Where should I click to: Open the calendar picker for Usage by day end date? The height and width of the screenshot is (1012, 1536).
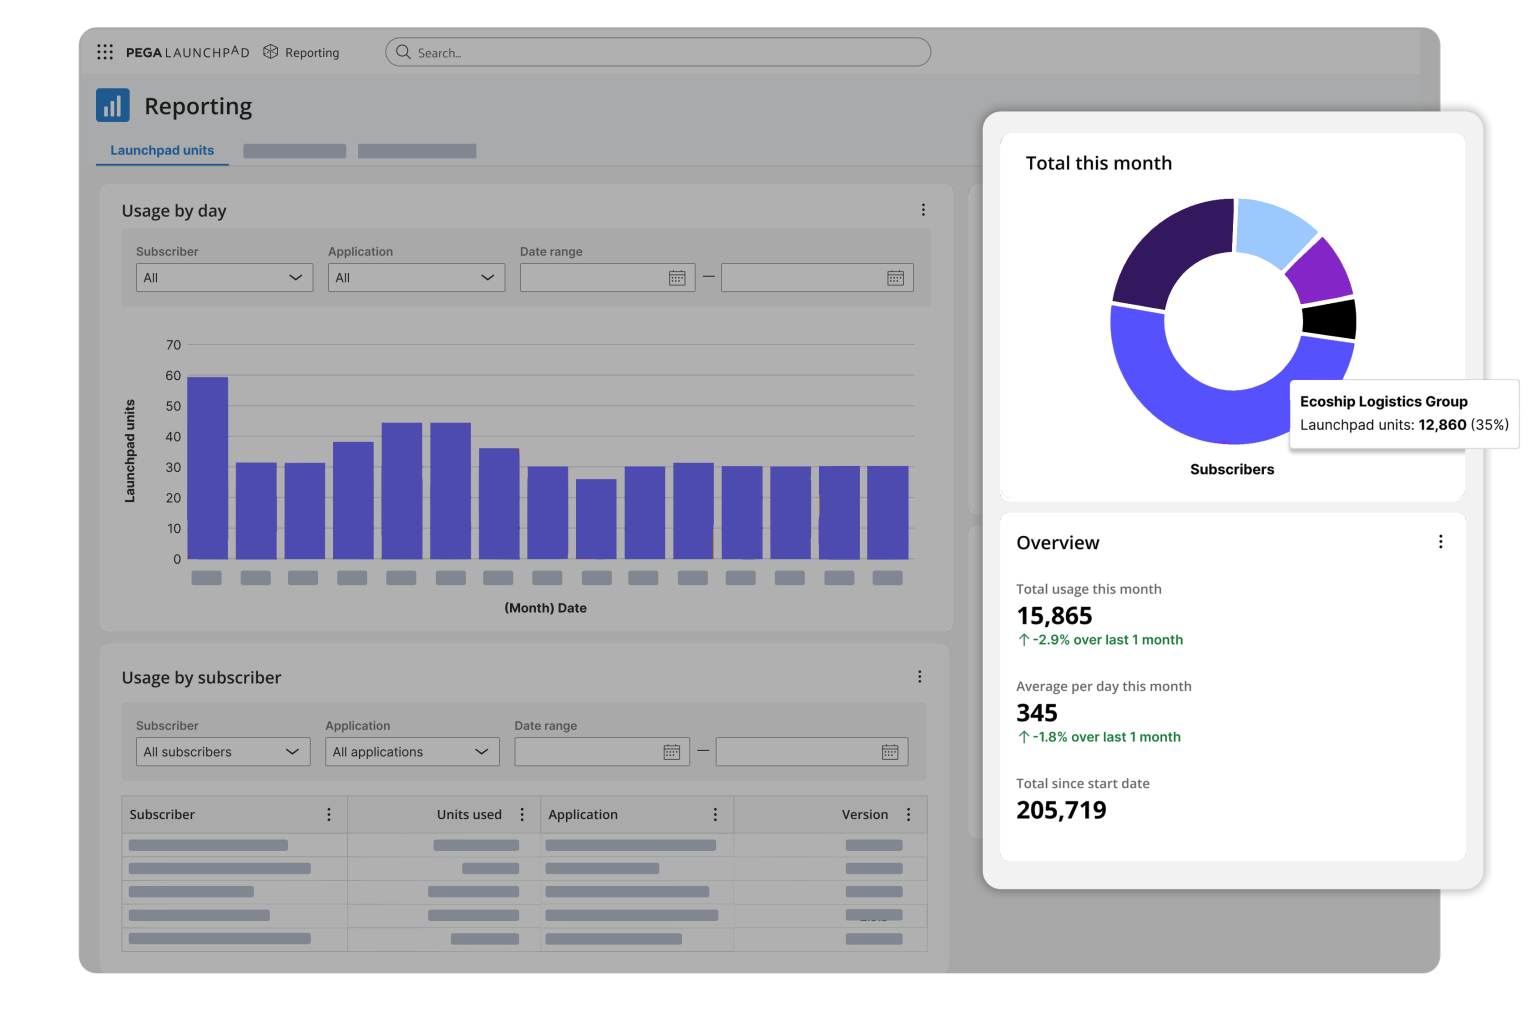click(x=894, y=277)
